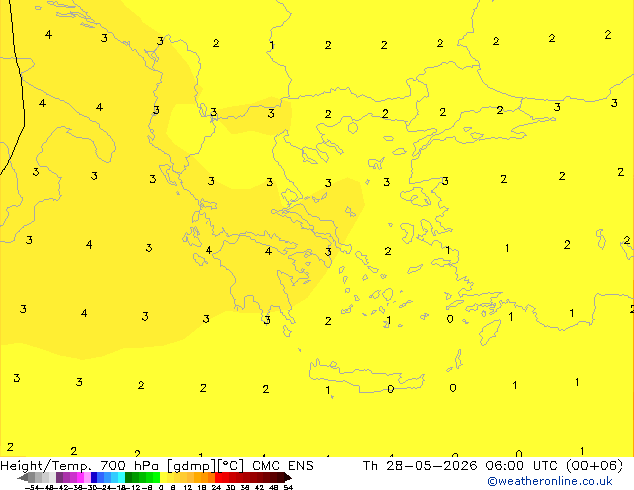Pick the dark blue legend swatch

[x=94, y=477]
